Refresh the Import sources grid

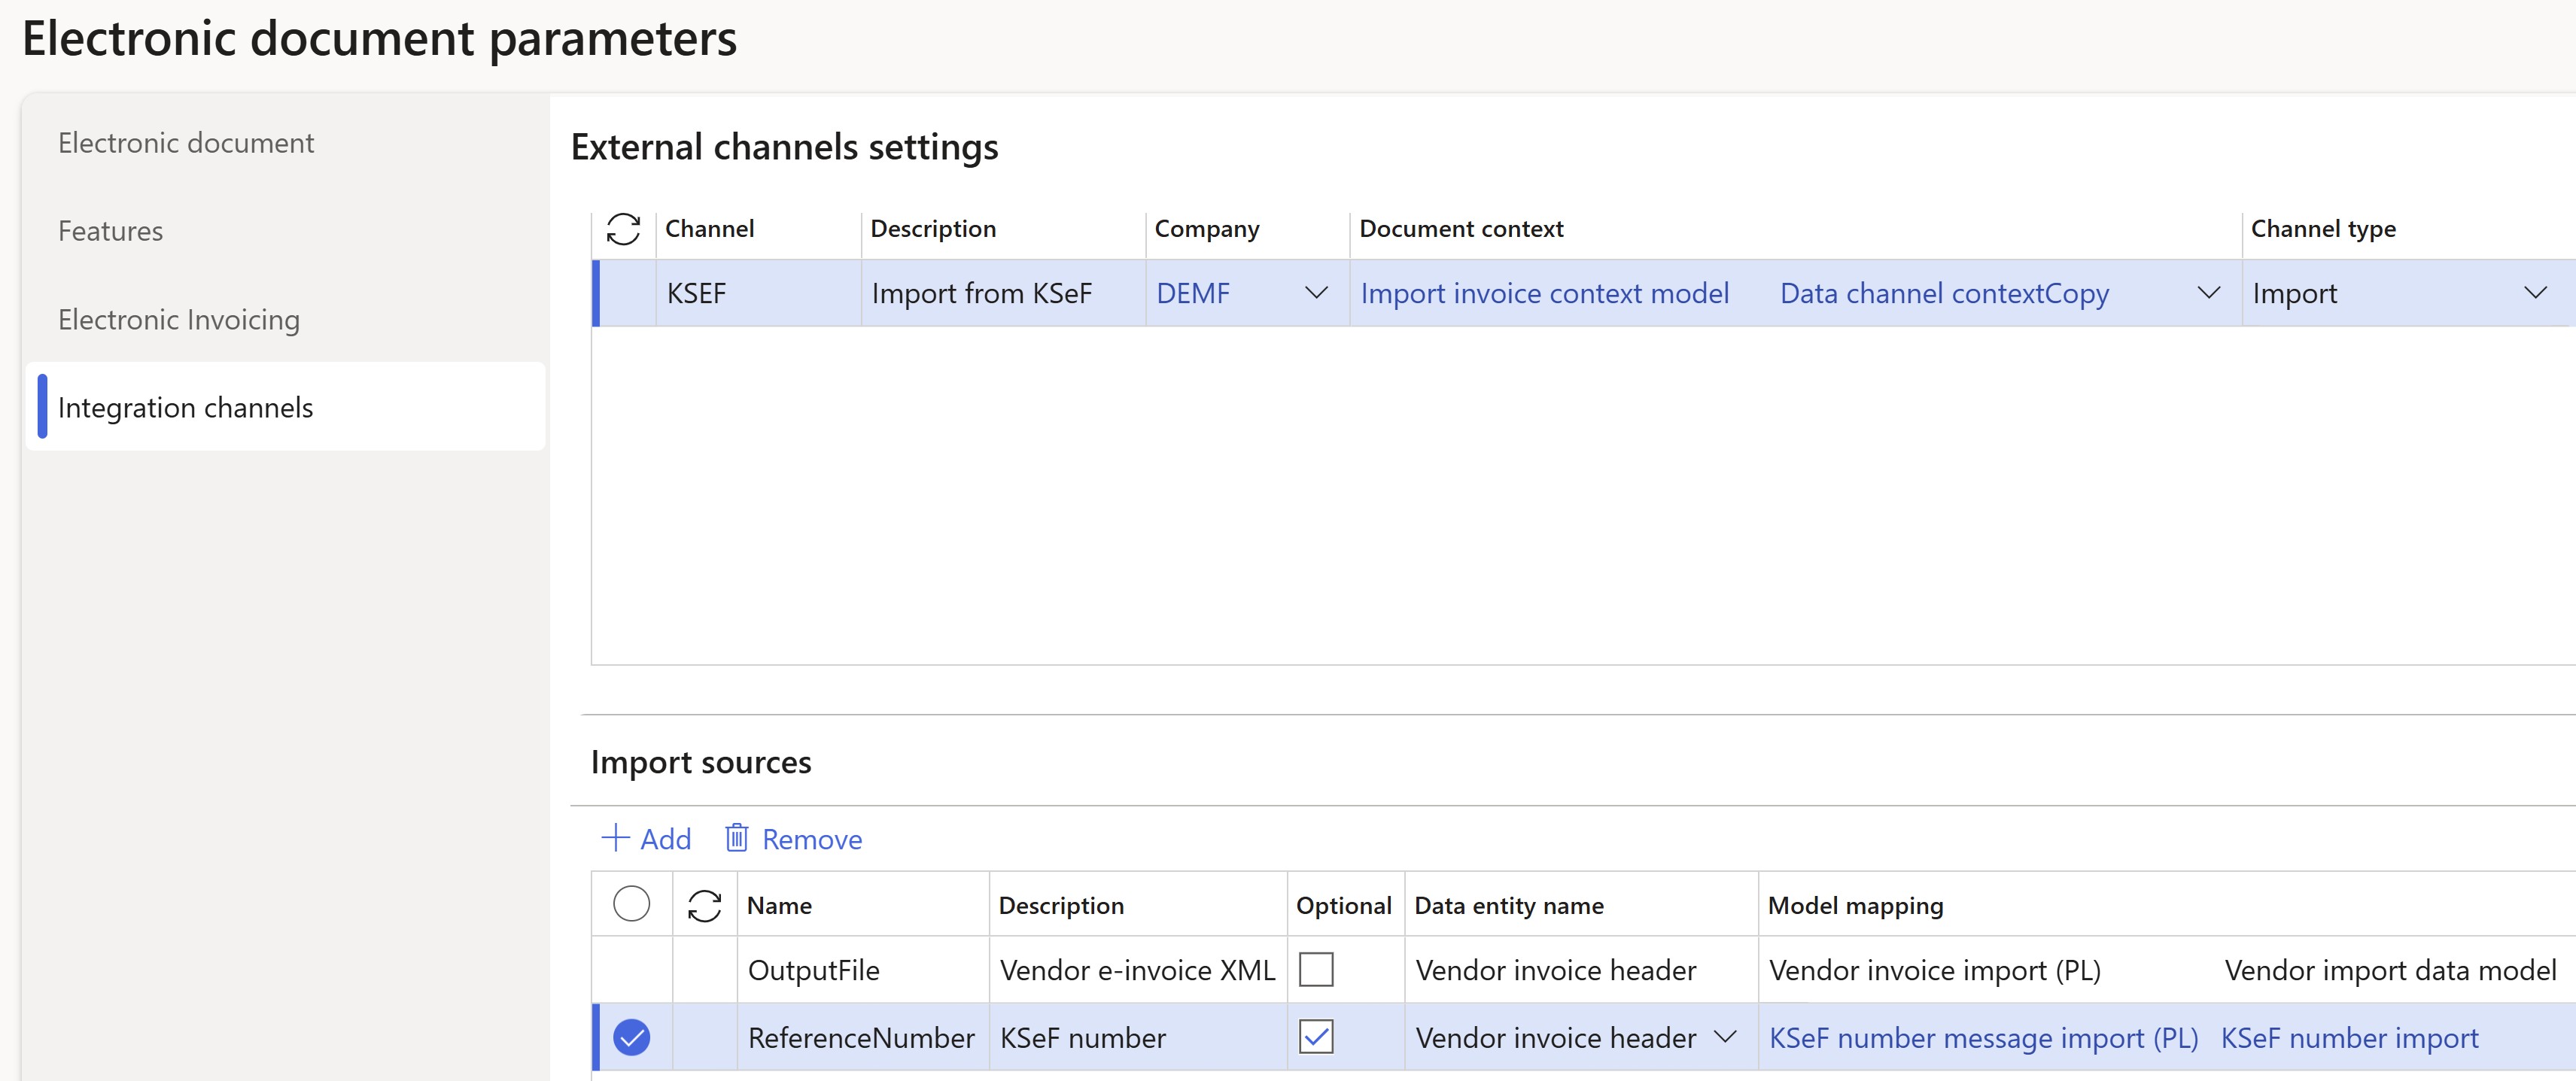(x=704, y=905)
